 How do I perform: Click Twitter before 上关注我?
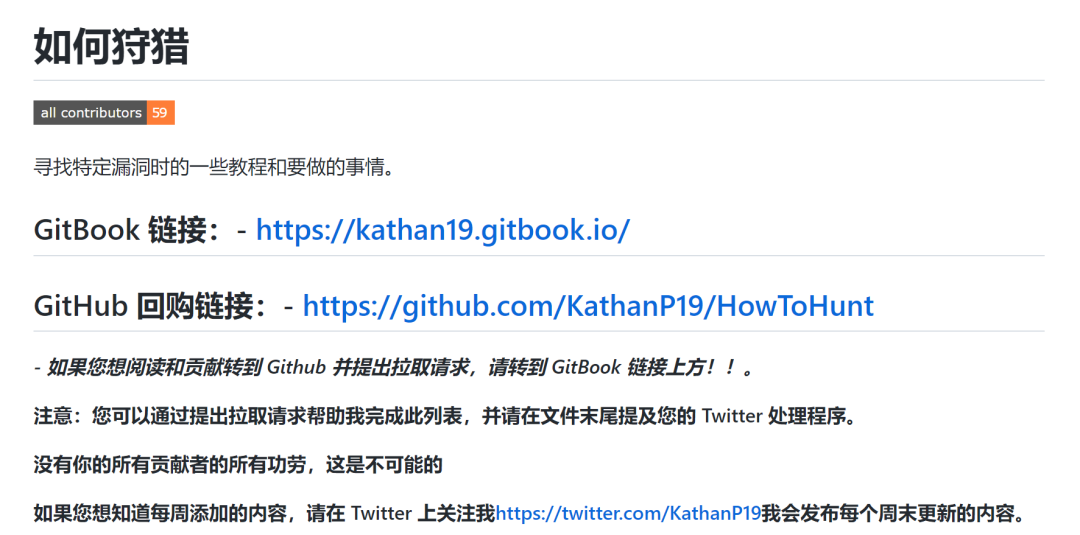tap(382, 513)
